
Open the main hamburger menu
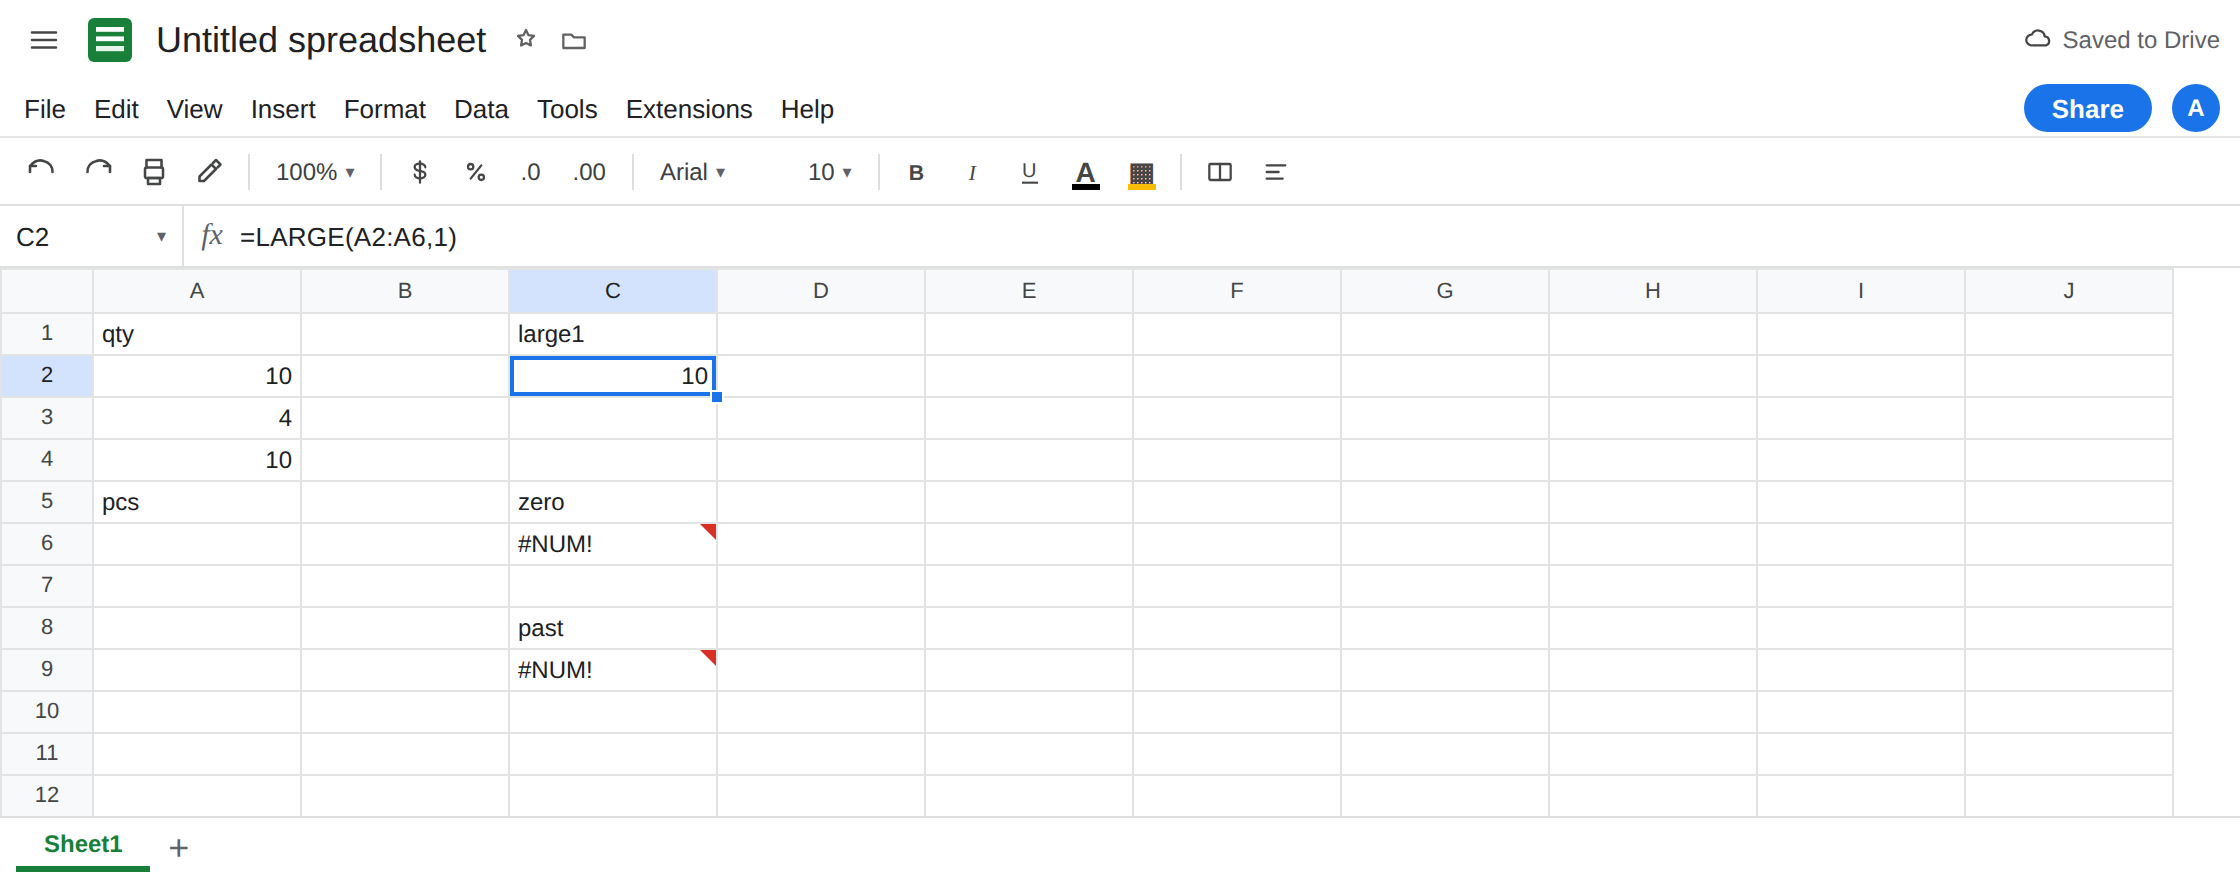(44, 40)
